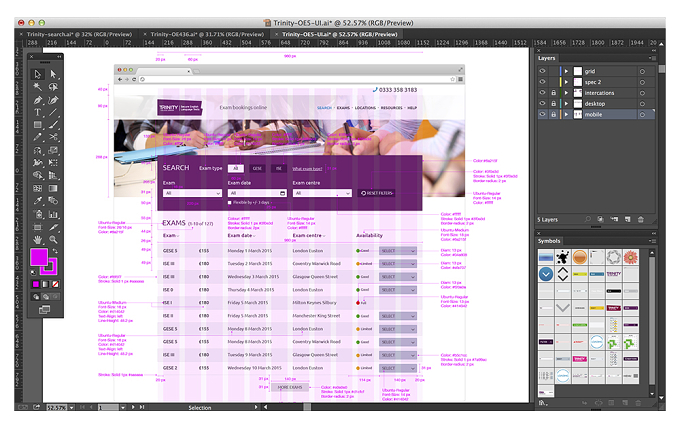Expand the desktop layer

pos(566,104)
